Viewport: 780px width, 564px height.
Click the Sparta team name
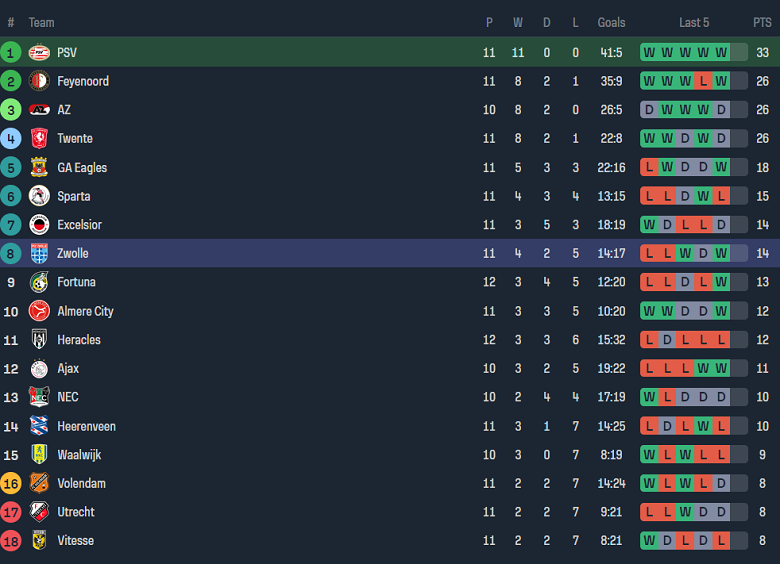pyautogui.click(x=74, y=196)
